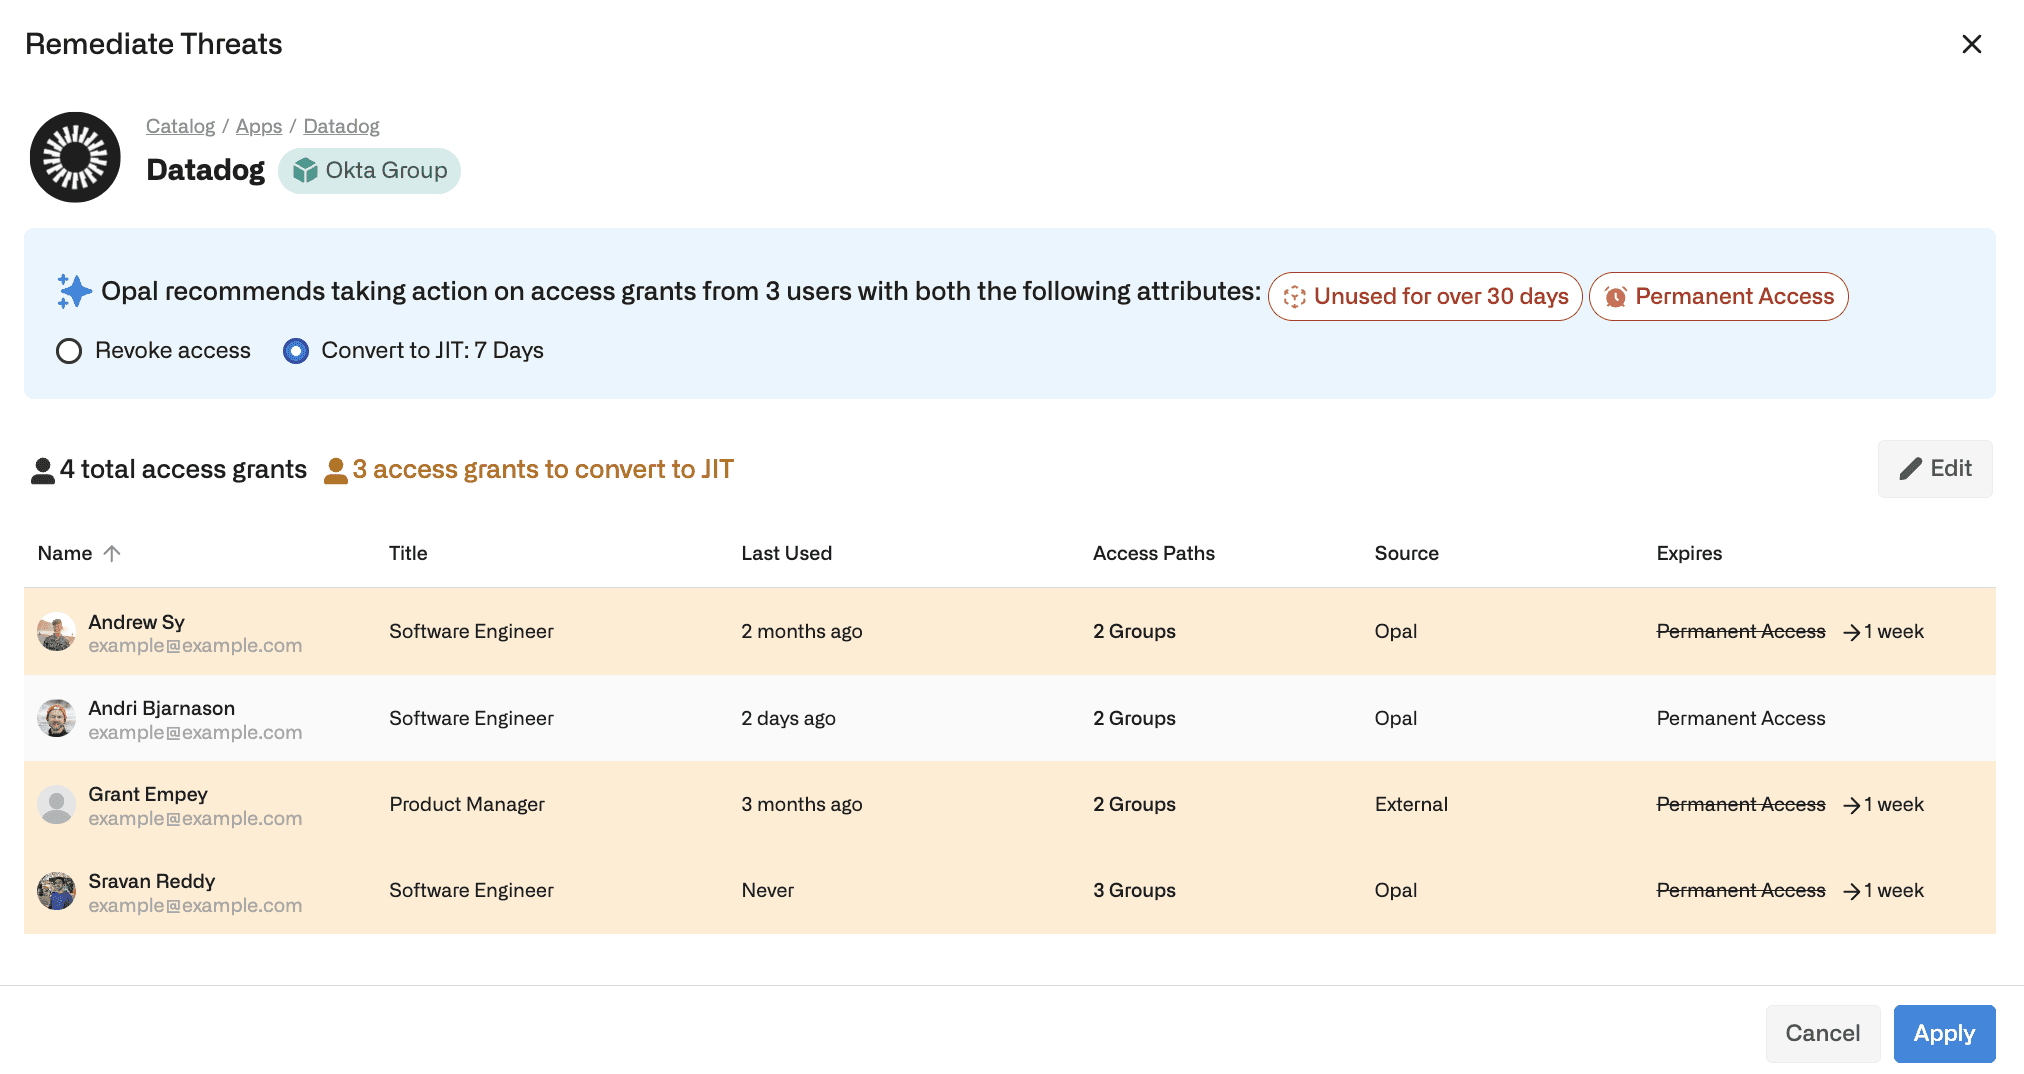The width and height of the screenshot is (2024, 1074).
Task: Close the Remediate Threats dialog
Action: pos(1971,44)
